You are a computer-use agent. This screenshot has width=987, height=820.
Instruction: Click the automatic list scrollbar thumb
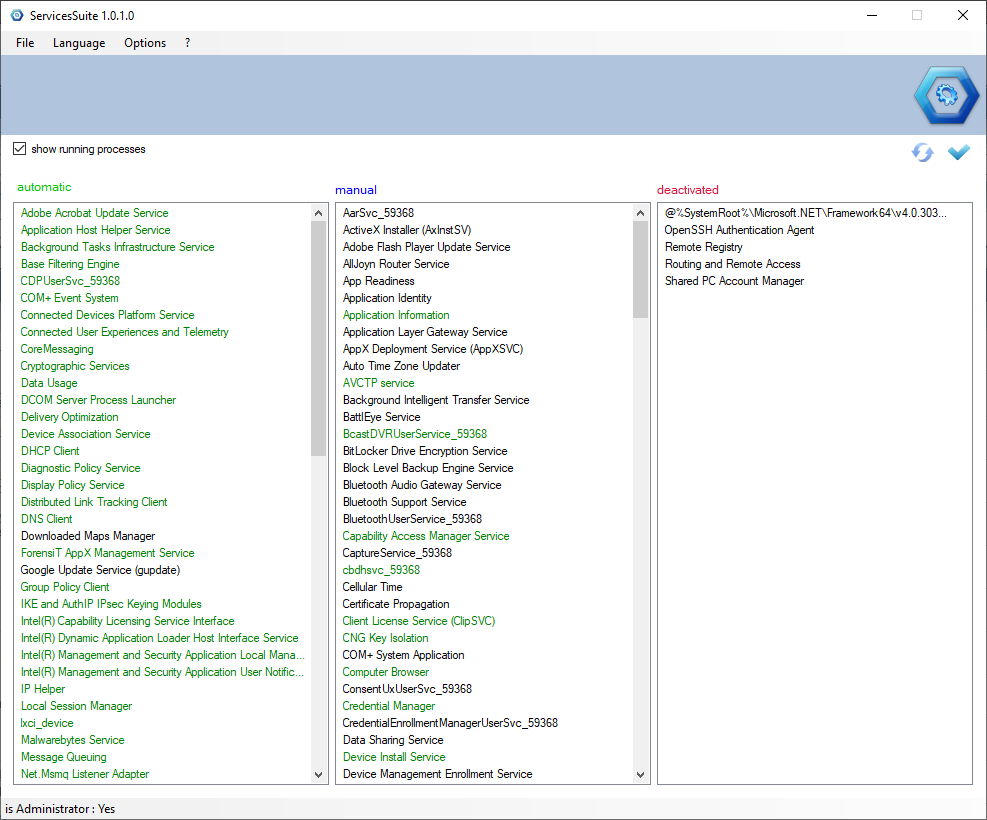pos(319,339)
